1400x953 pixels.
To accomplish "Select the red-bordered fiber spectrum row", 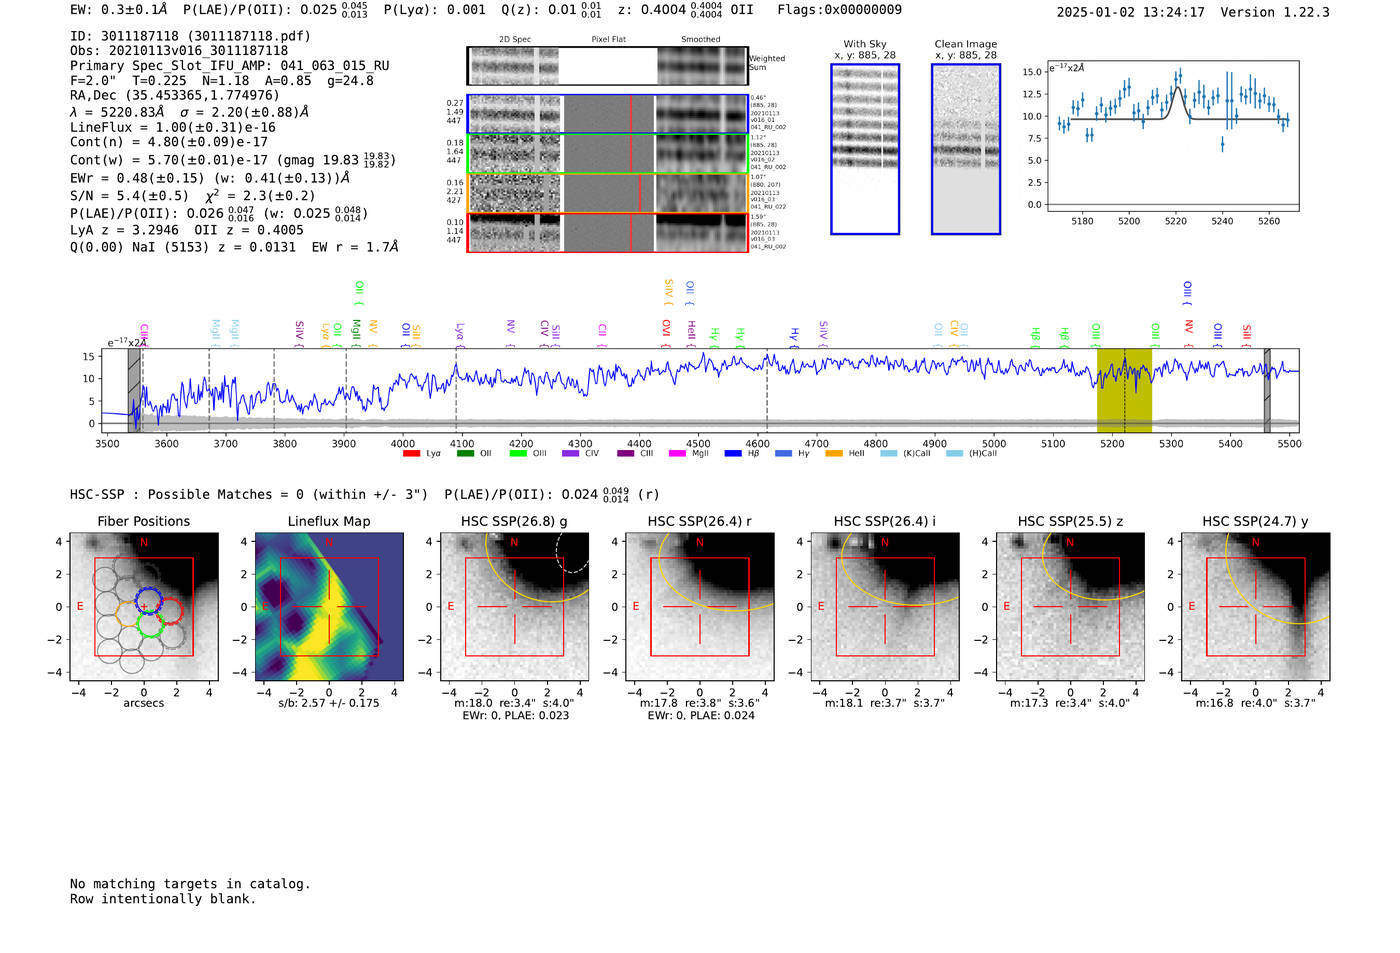I will coord(607,232).
